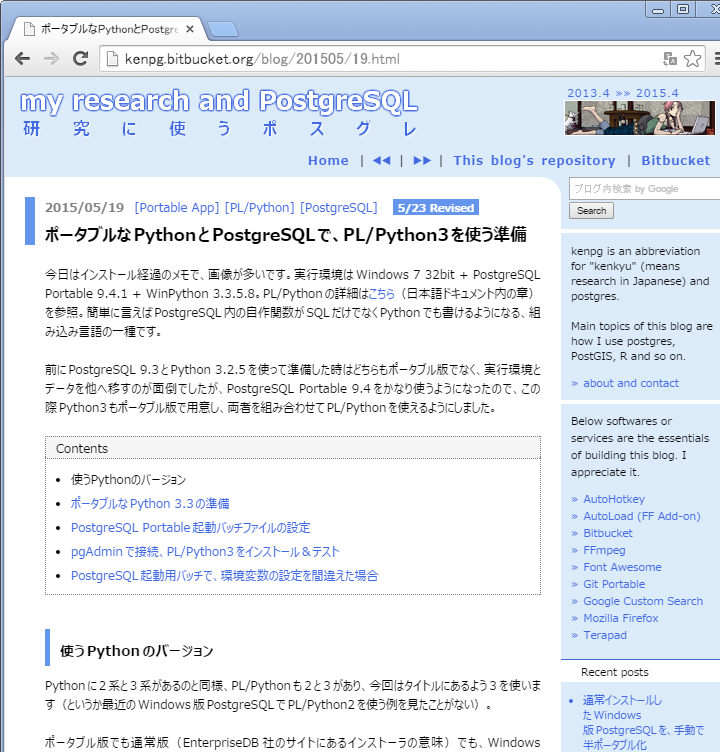Screen dimensions: 720x752
Task: Click the 5/23 Revised badge
Action: pos(436,208)
